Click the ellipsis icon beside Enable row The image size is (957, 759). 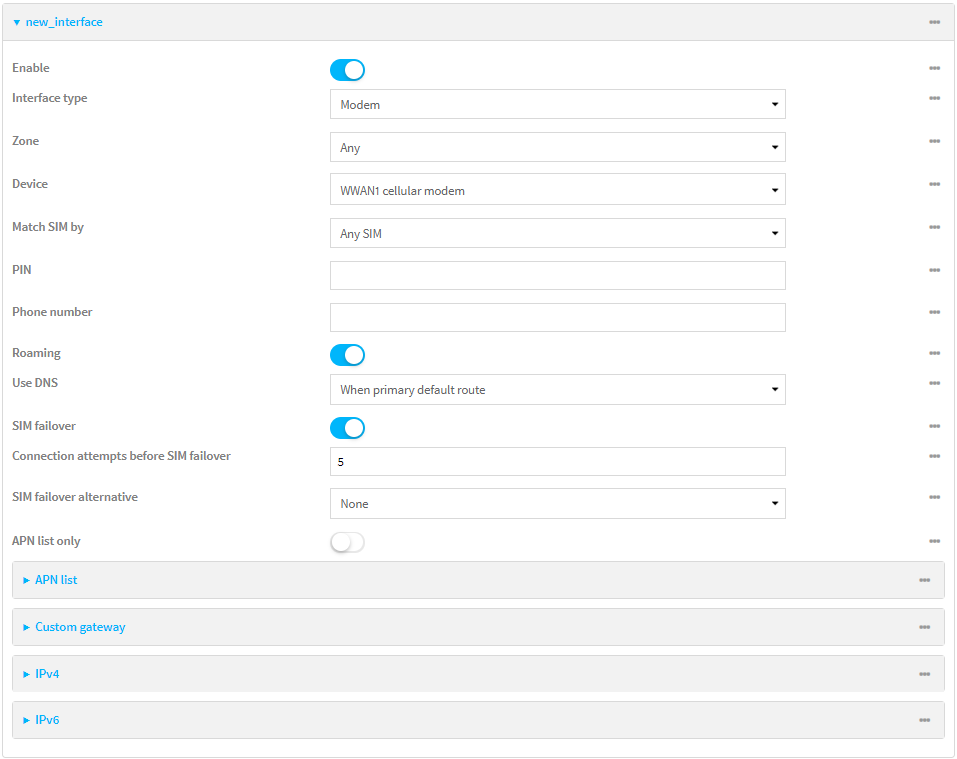(934, 68)
